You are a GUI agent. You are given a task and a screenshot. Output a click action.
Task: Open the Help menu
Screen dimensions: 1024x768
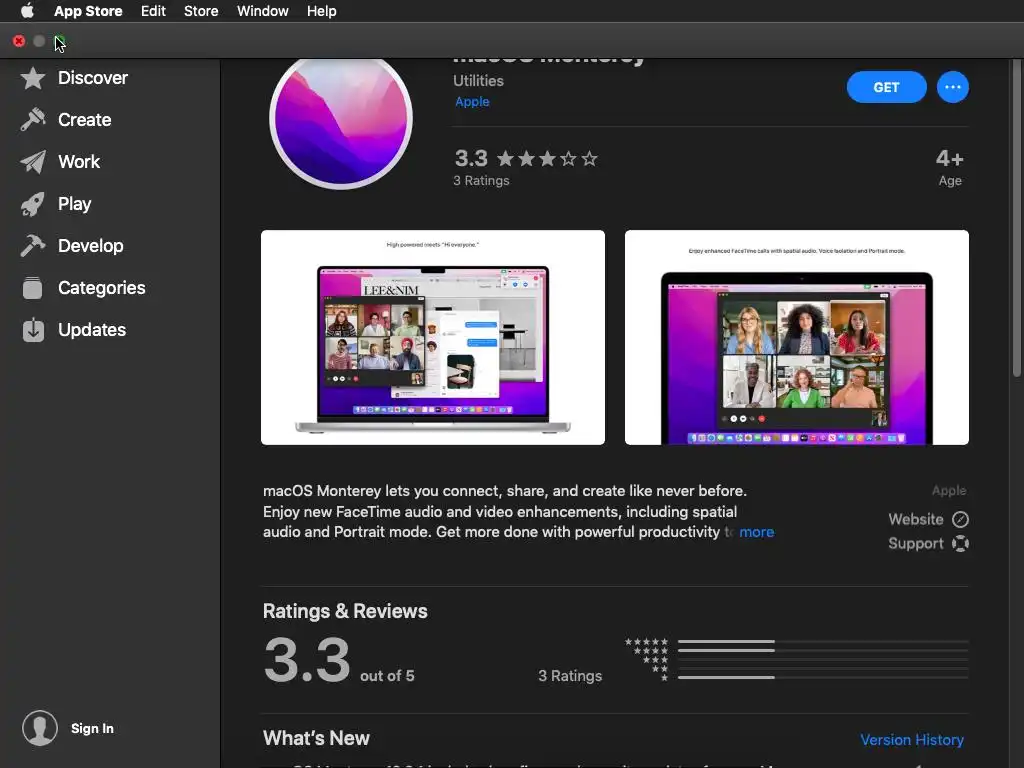coord(321,11)
